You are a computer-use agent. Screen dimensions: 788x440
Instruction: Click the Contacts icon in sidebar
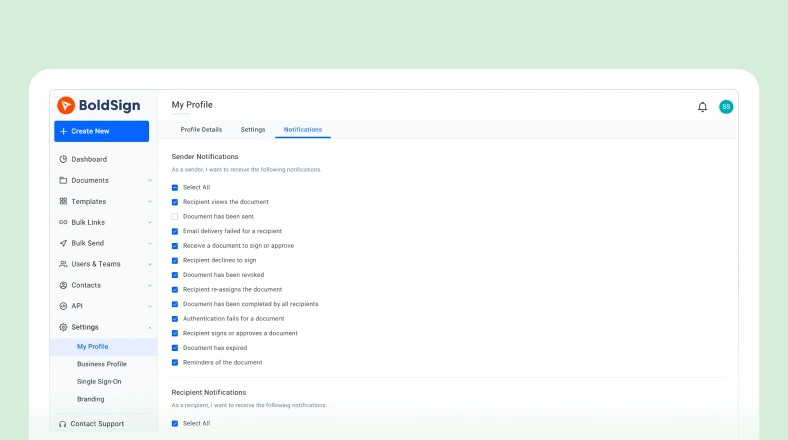tap(63, 285)
